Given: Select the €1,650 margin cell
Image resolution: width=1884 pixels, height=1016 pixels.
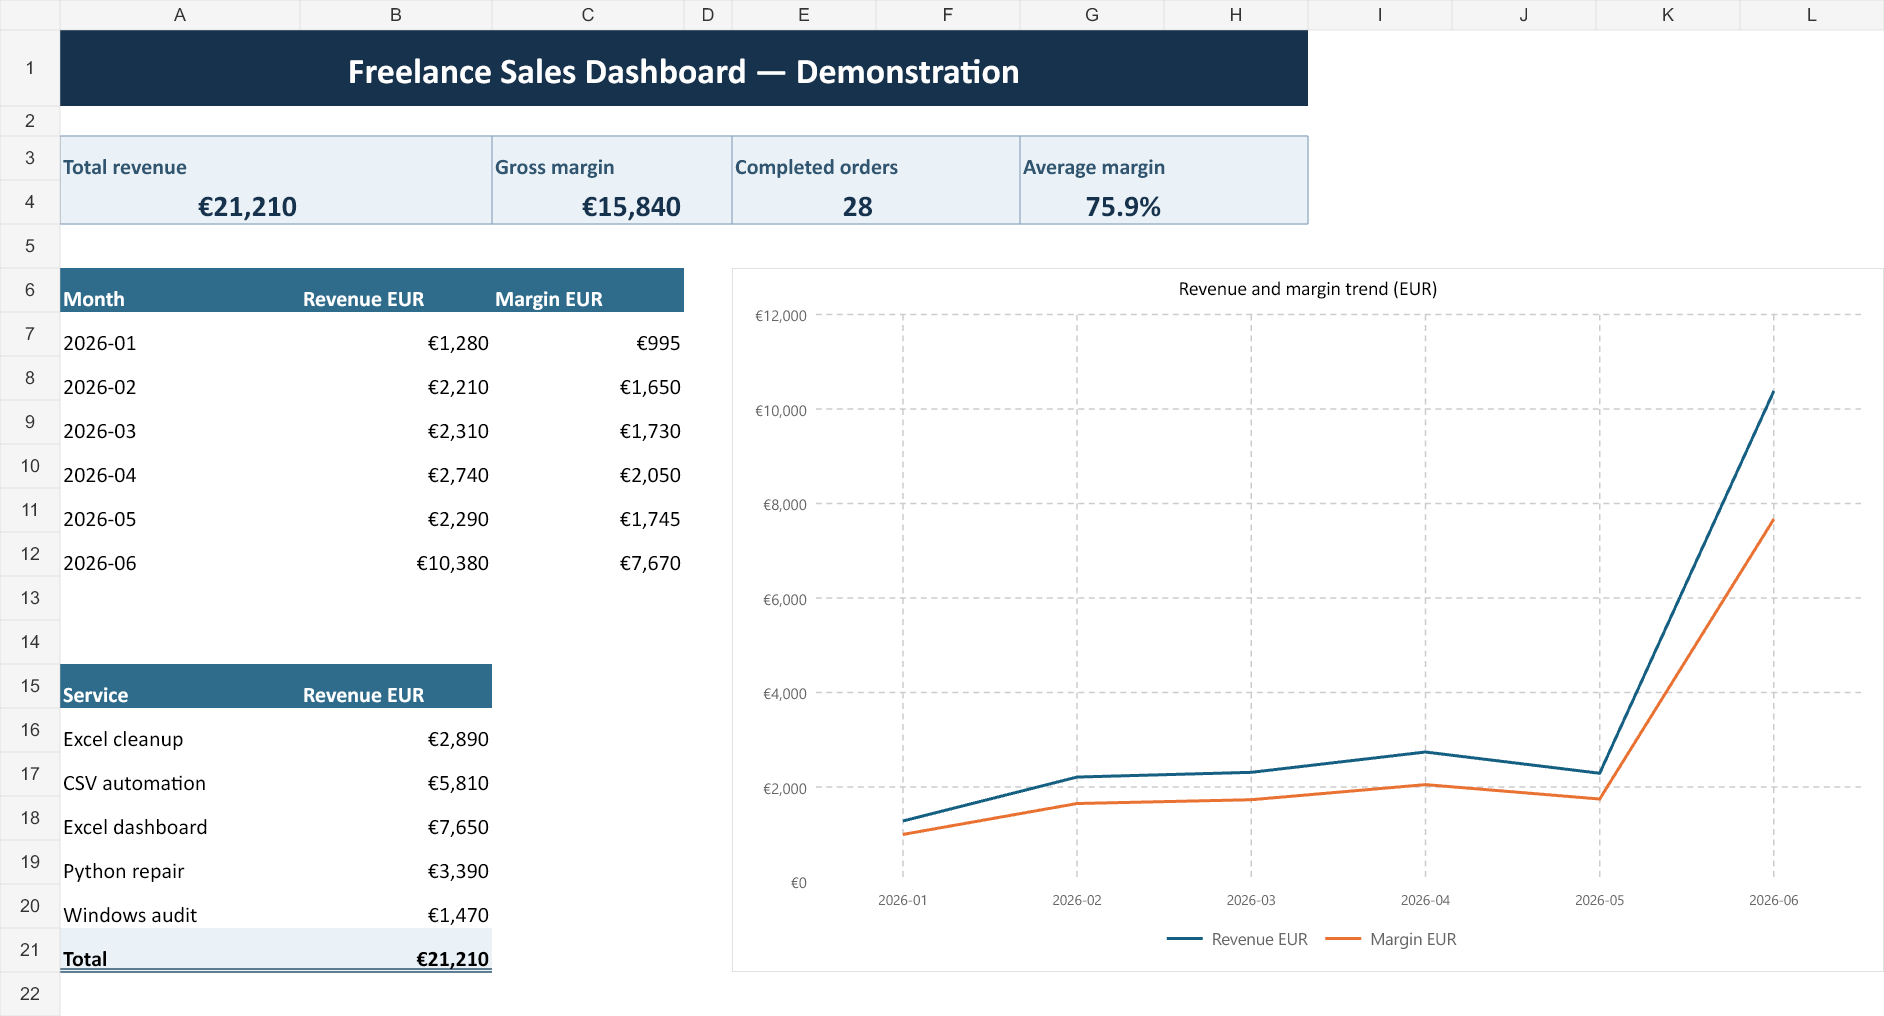Looking at the screenshot, I should pyautogui.click(x=588, y=378).
